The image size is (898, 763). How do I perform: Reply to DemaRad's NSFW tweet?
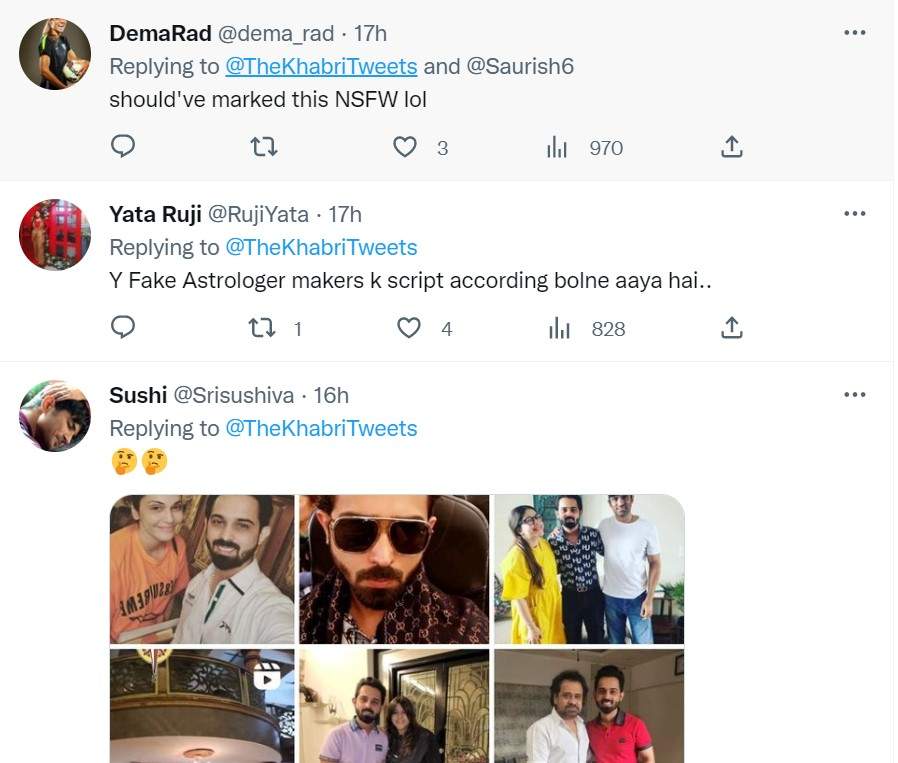click(x=123, y=147)
